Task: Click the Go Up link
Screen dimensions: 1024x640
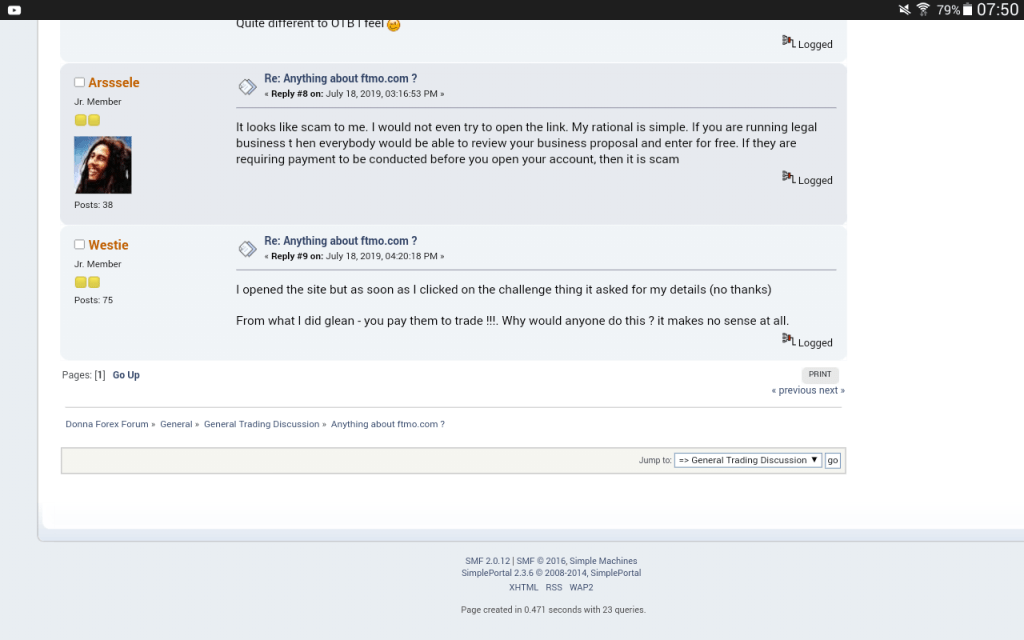Action: coord(126,375)
